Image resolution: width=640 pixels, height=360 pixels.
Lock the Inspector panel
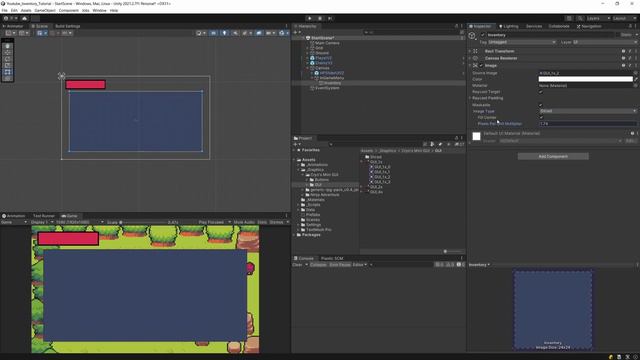click(x=631, y=26)
